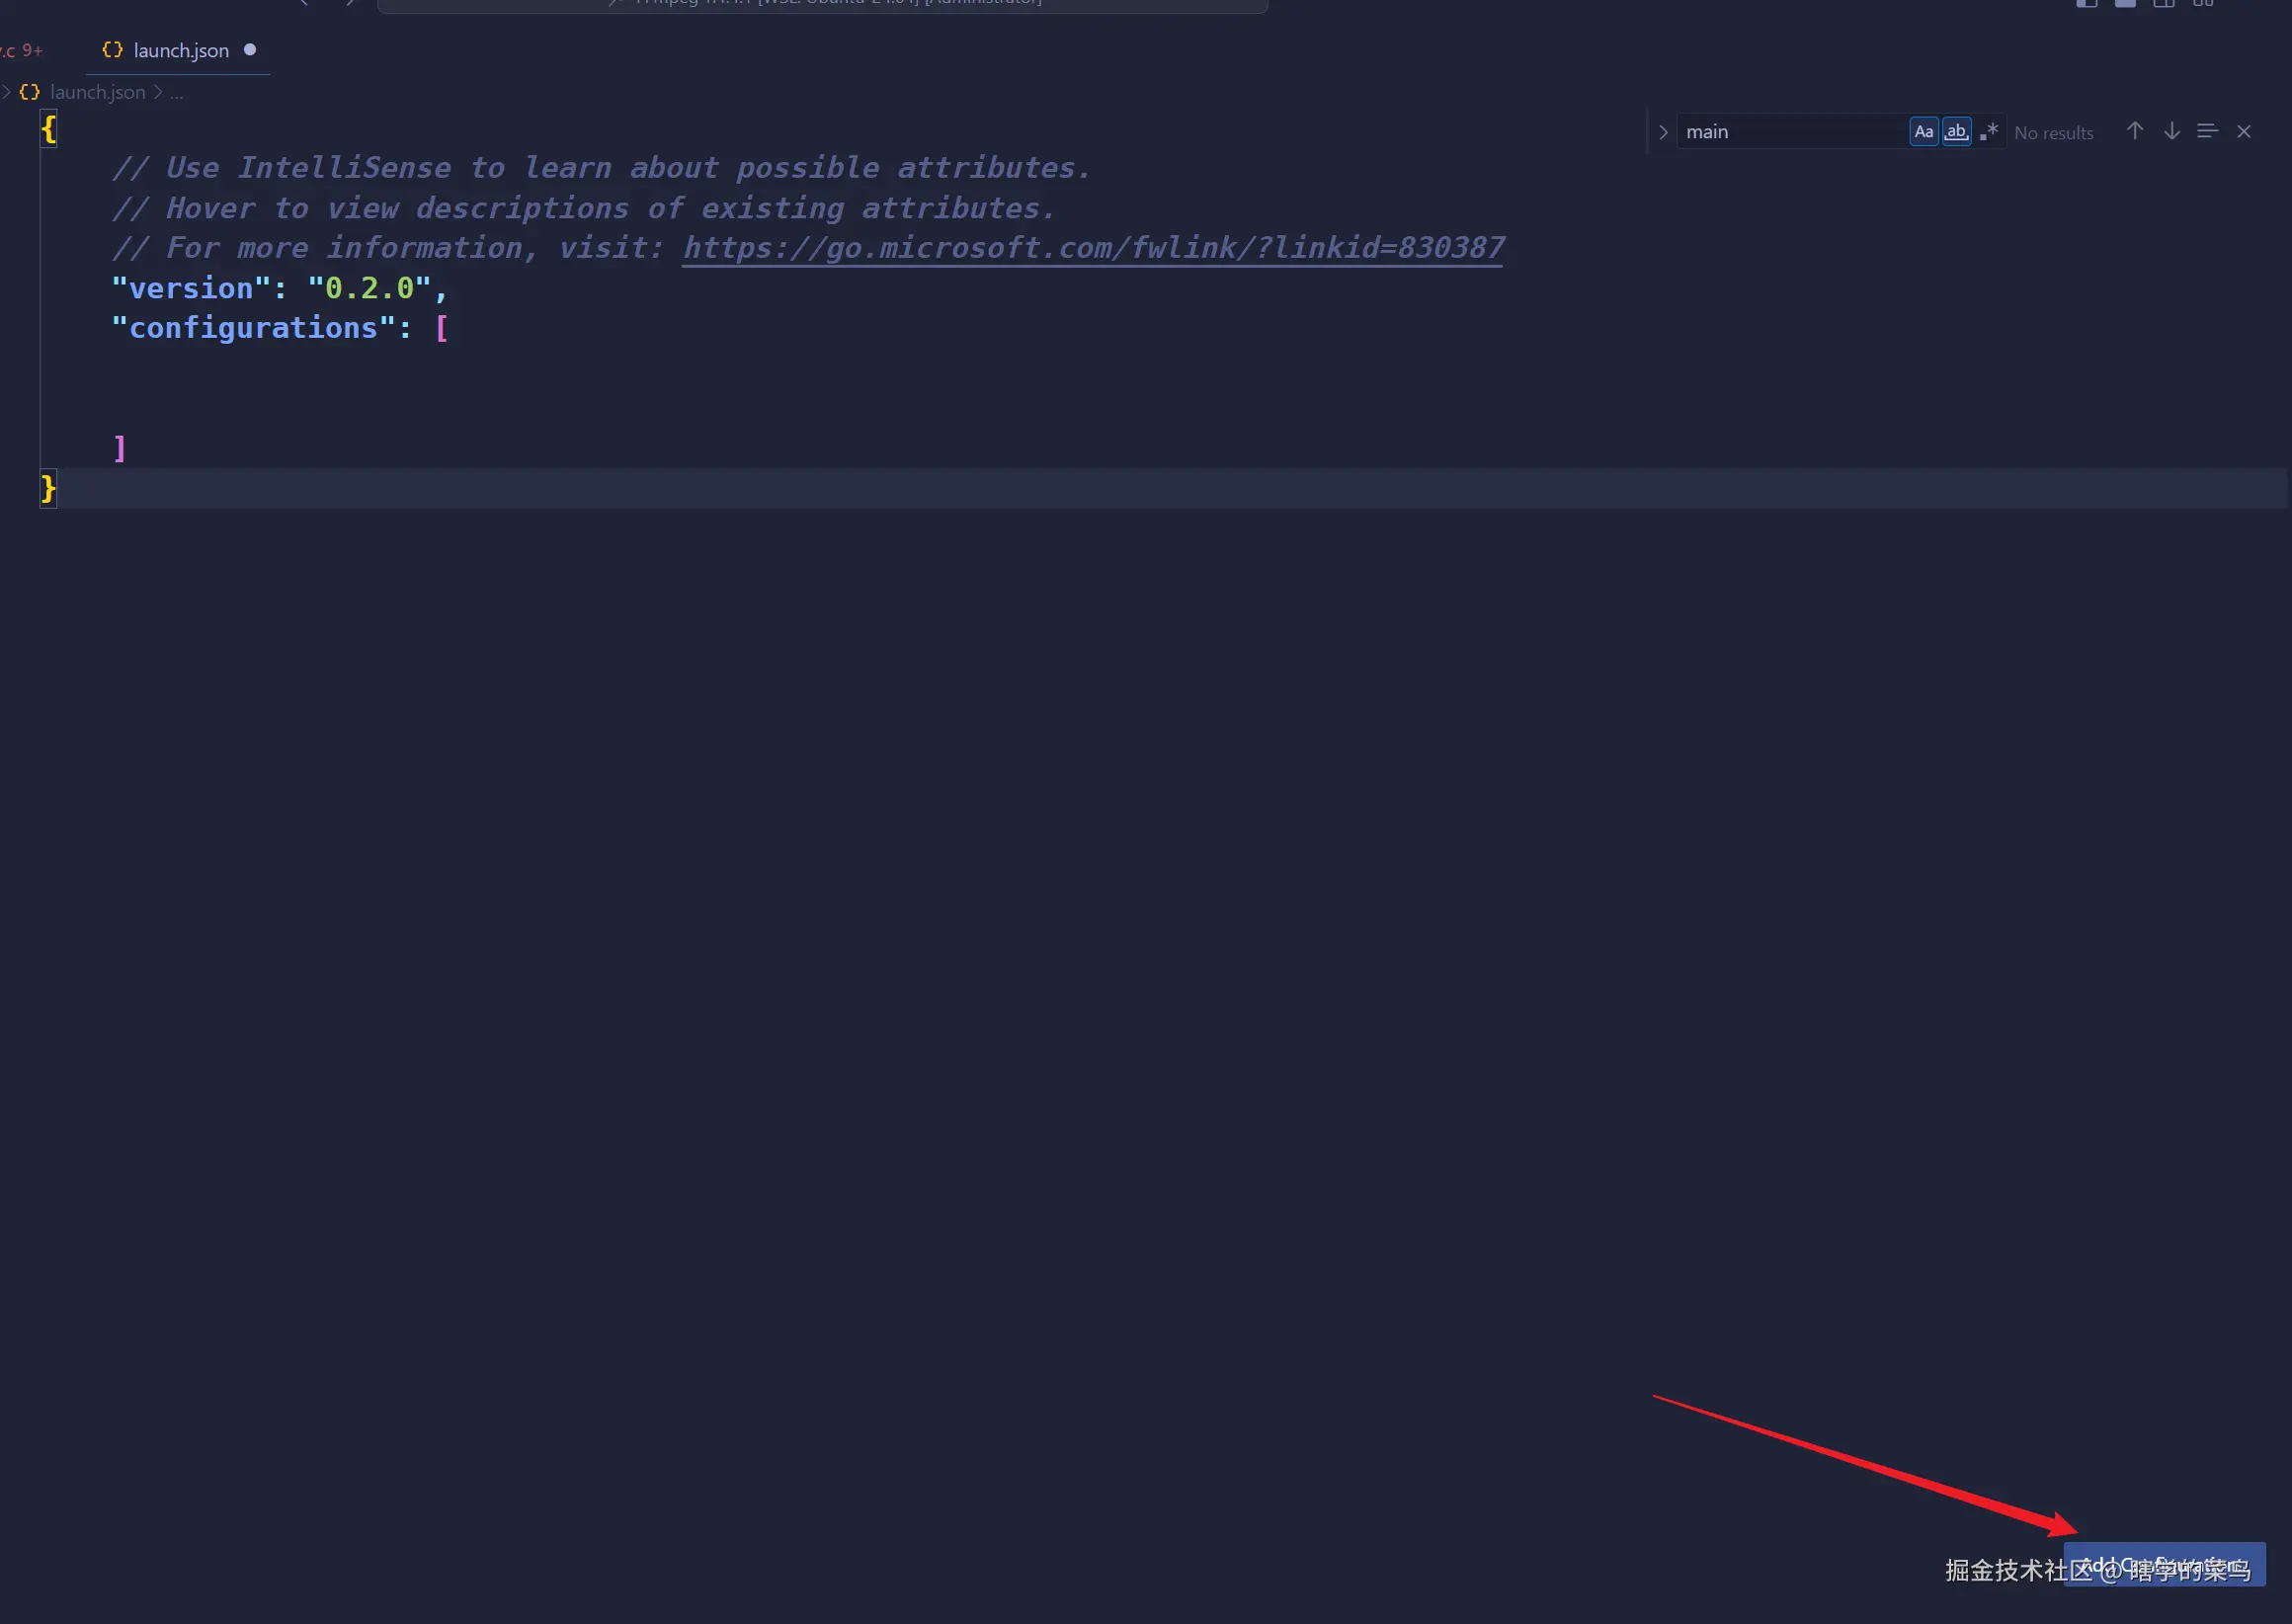Click the find input containing main
The height and width of the screenshot is (1624, 2292).
click(1790, 132)
